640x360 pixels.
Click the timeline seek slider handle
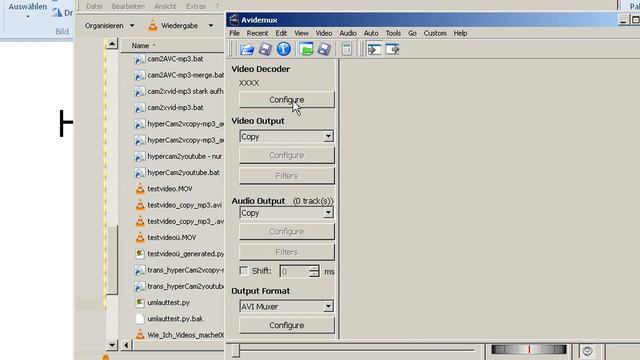tap(236, 351)
